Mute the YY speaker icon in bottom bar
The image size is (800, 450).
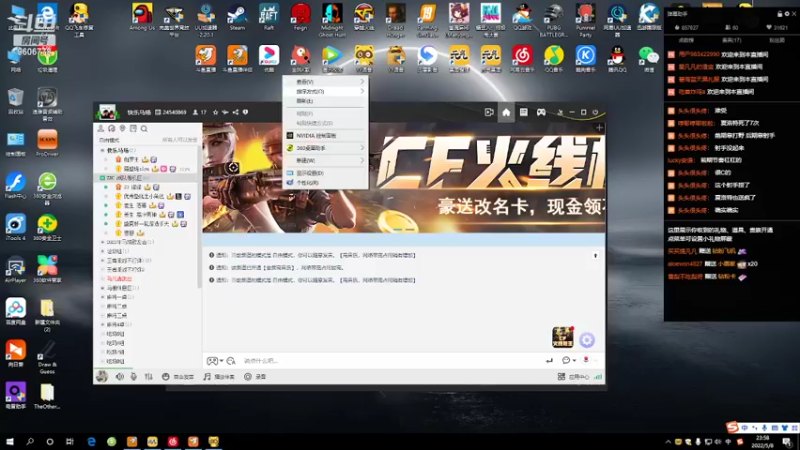119,377
